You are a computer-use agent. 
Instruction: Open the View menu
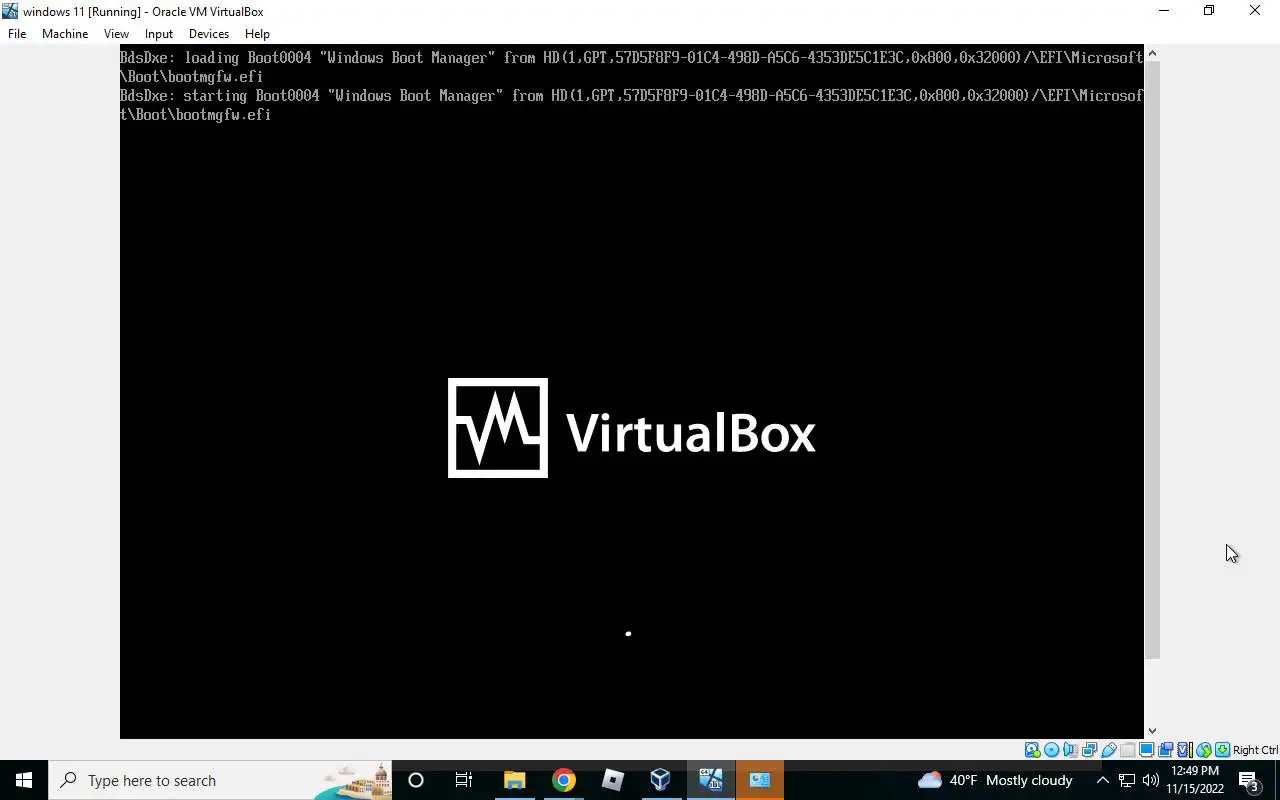coord(116,33)
